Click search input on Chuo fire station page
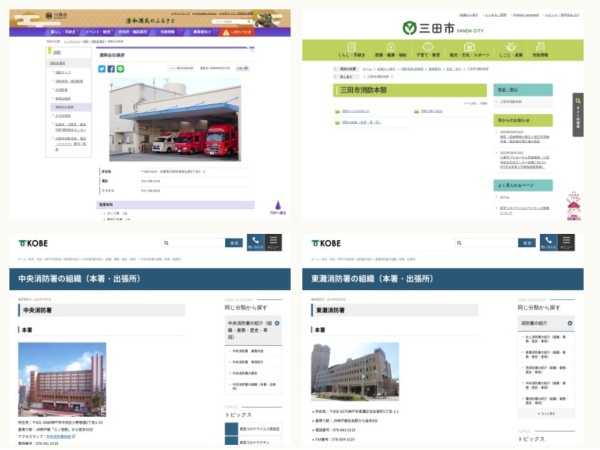Screen dimensions: 600x450 (x=194, y=243)
